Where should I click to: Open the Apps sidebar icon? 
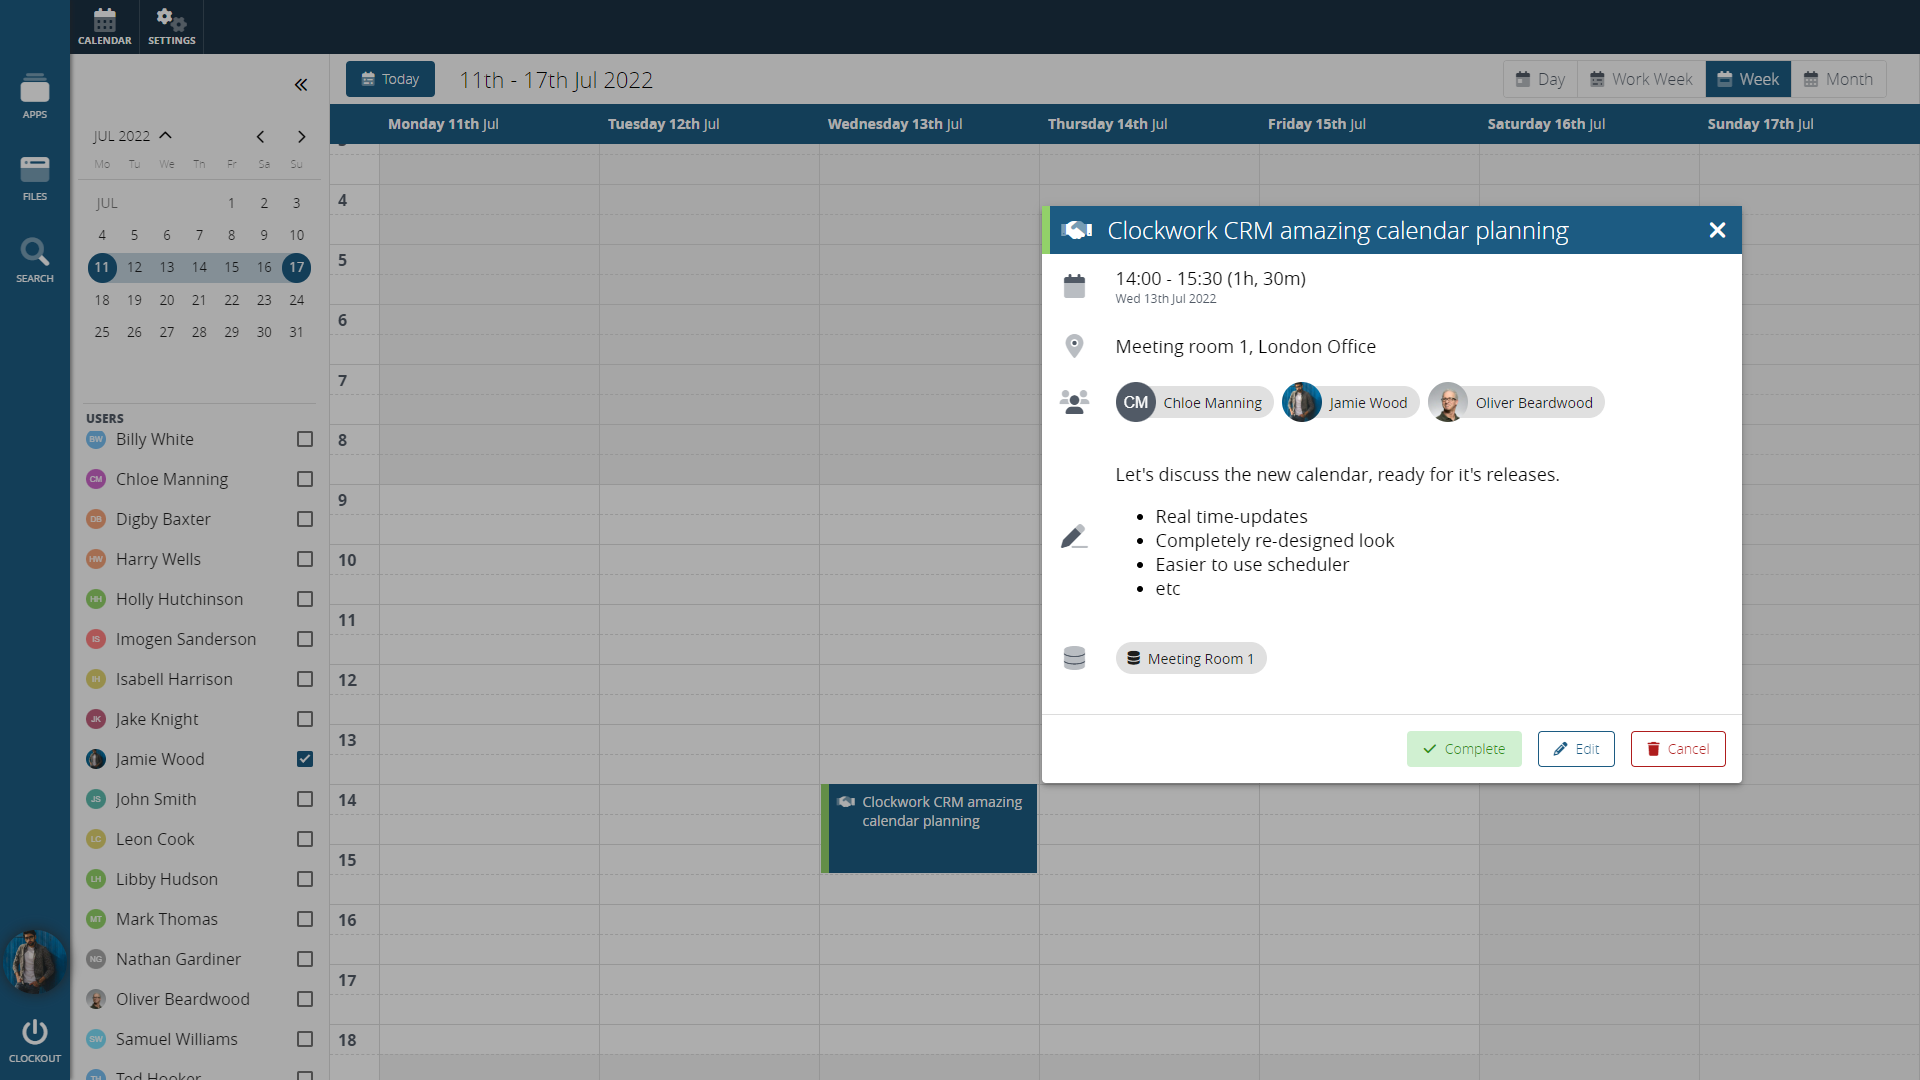pos(34,95)
